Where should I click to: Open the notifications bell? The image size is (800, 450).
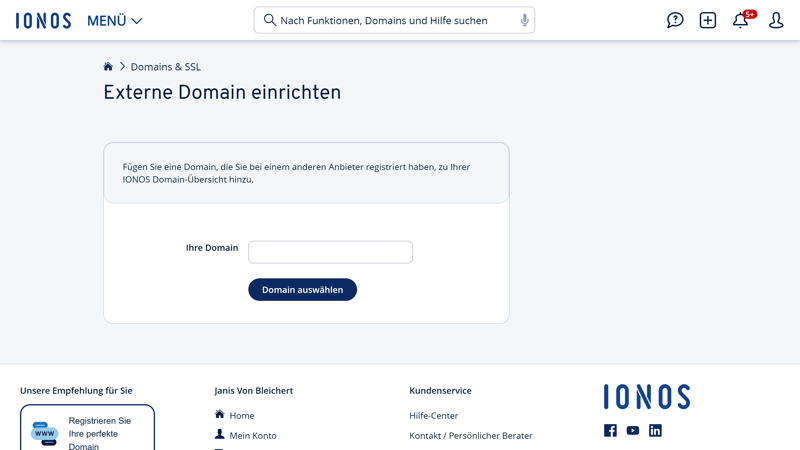click(x=740, y=20)
